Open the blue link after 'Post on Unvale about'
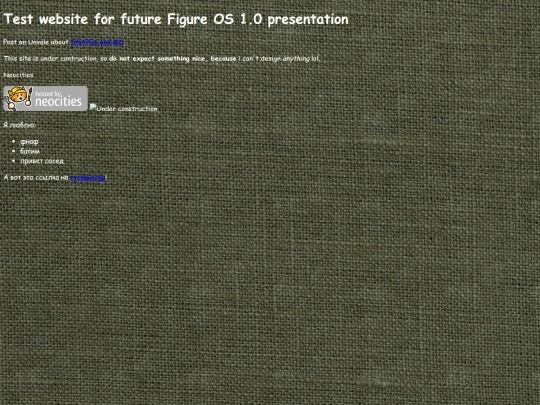The image size is (540, 405). [x=97, y=42]
